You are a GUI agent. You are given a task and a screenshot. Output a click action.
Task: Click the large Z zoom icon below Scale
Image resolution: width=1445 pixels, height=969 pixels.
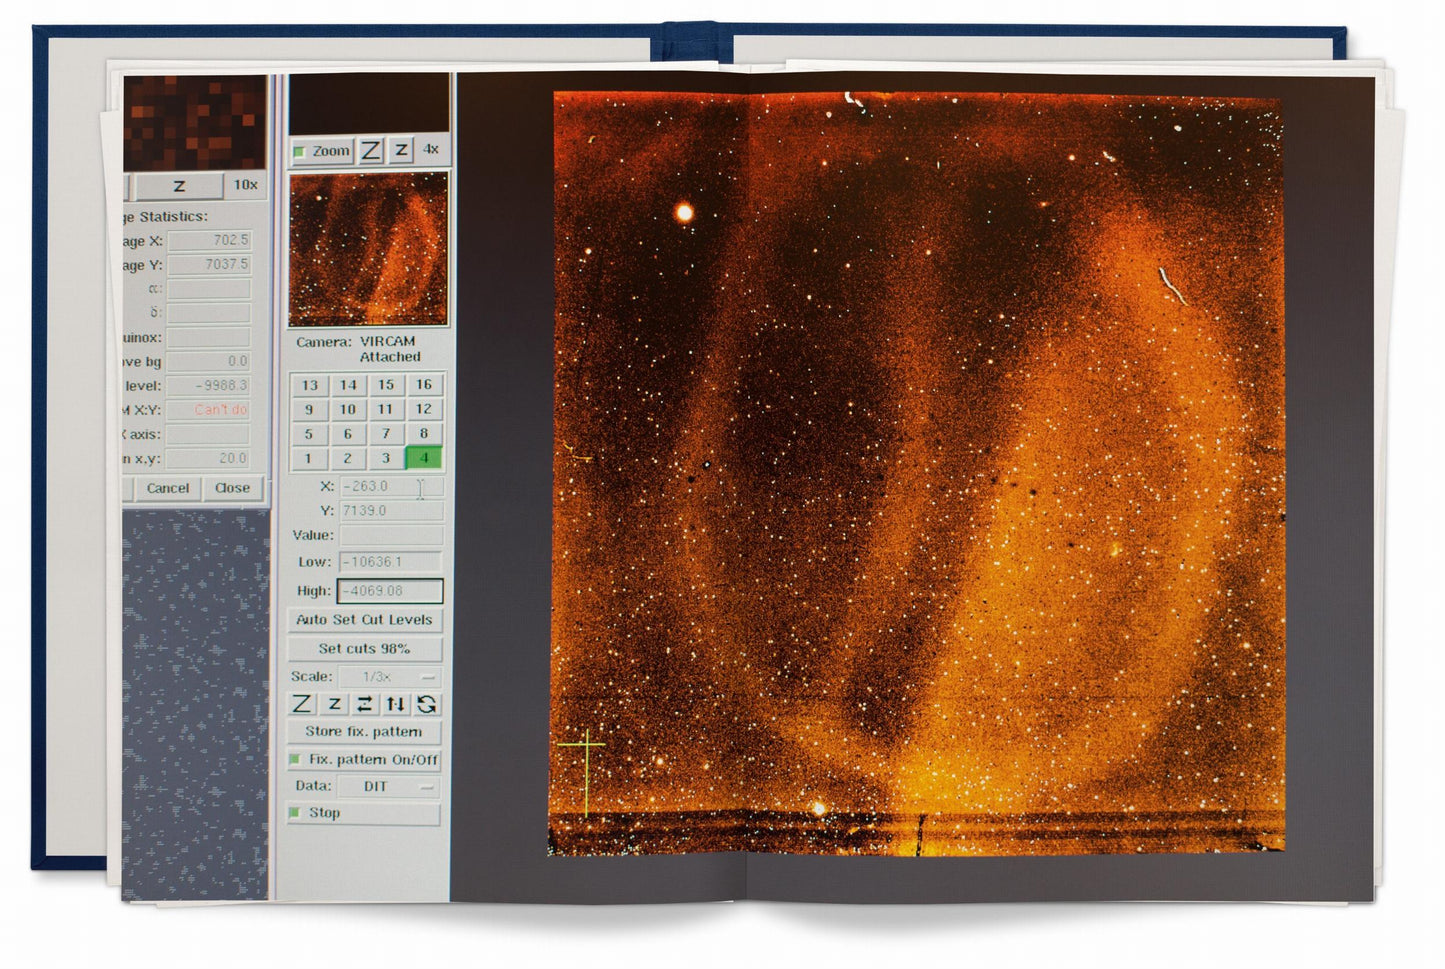[302, 704]
